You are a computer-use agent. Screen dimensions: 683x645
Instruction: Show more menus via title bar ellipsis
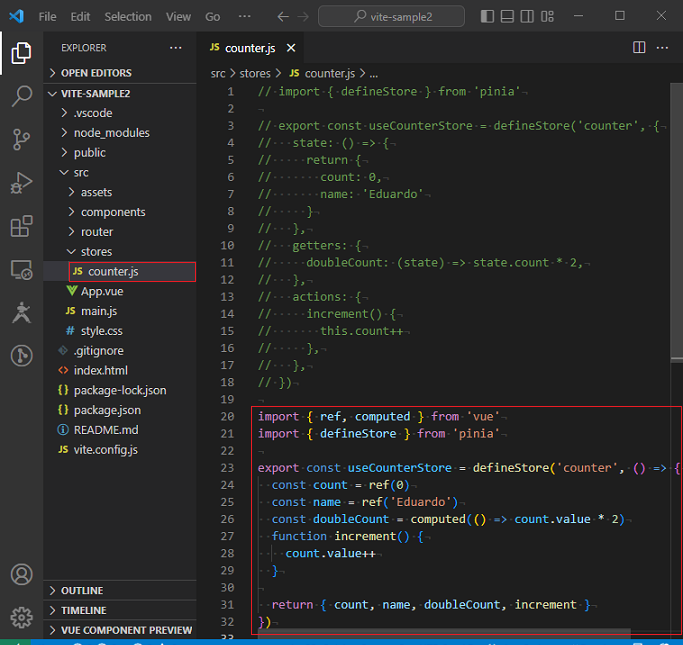[x=244, y=17]
